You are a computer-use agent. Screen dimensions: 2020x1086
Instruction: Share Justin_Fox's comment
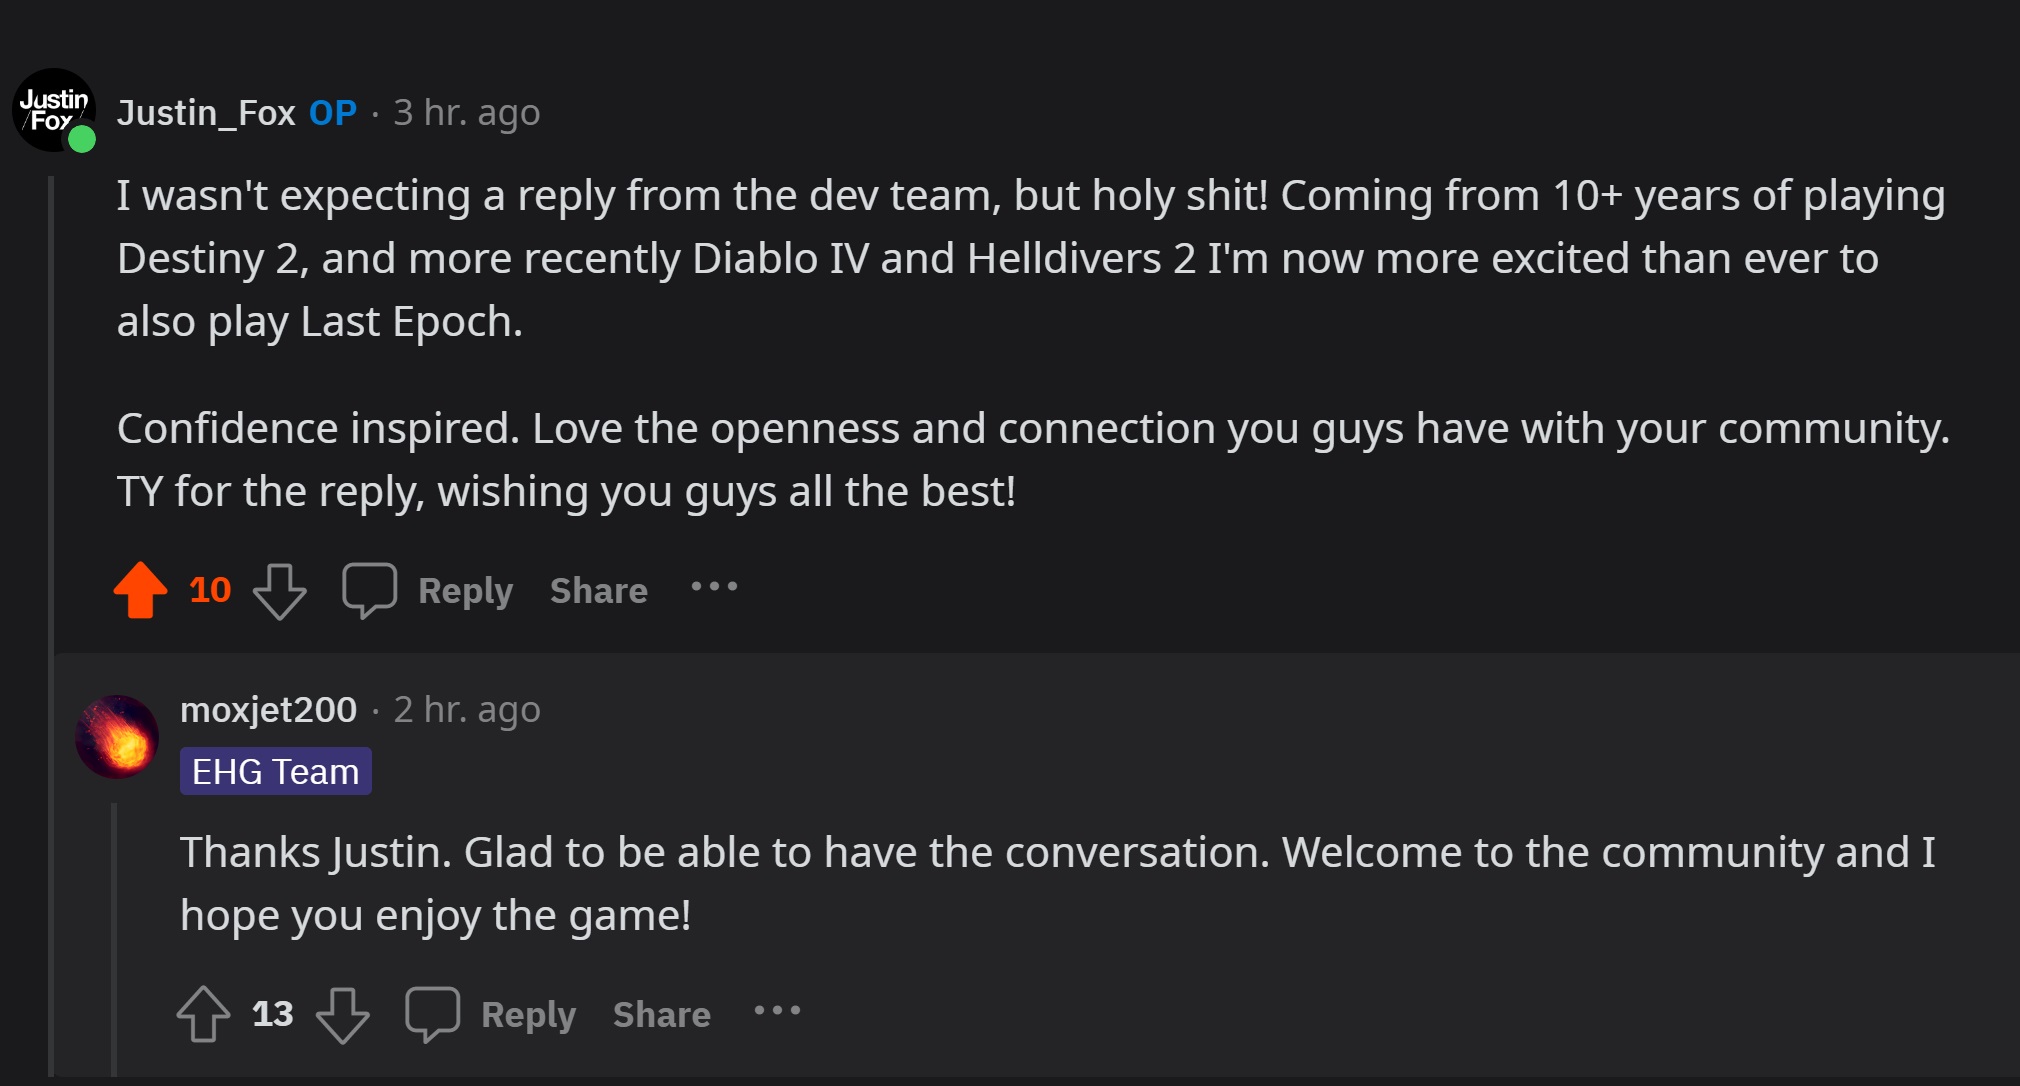(598, 591)
